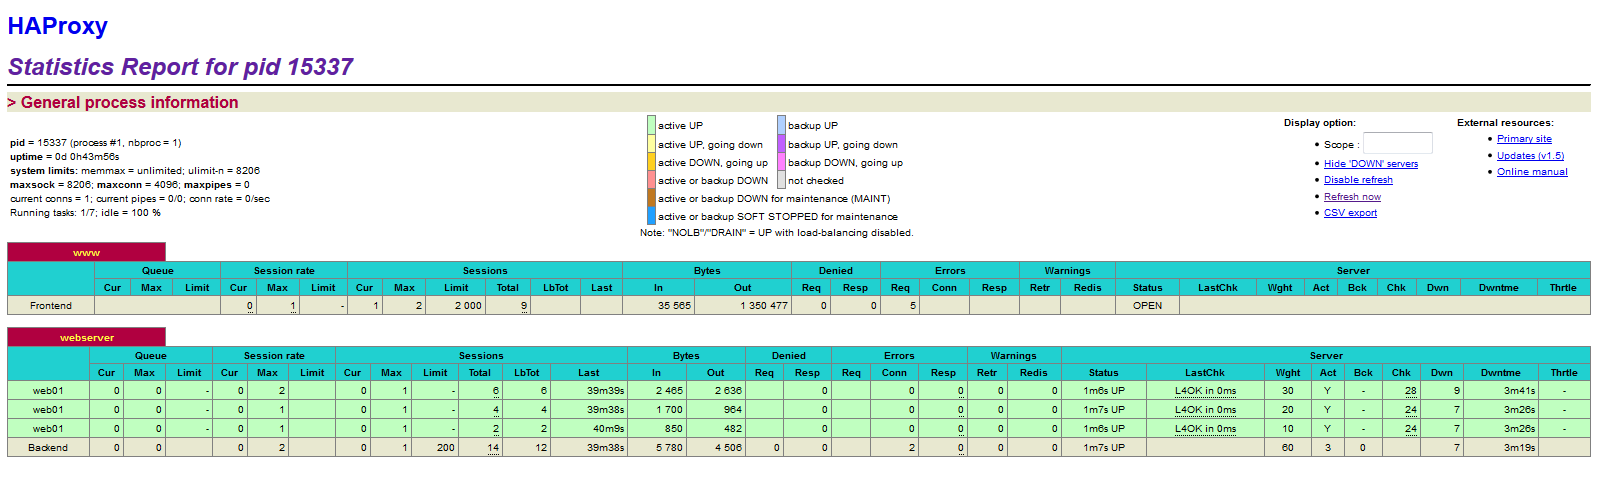1598x483 pixels.
Task: Click the Scope filter input field
Action: pos(1397,143)
